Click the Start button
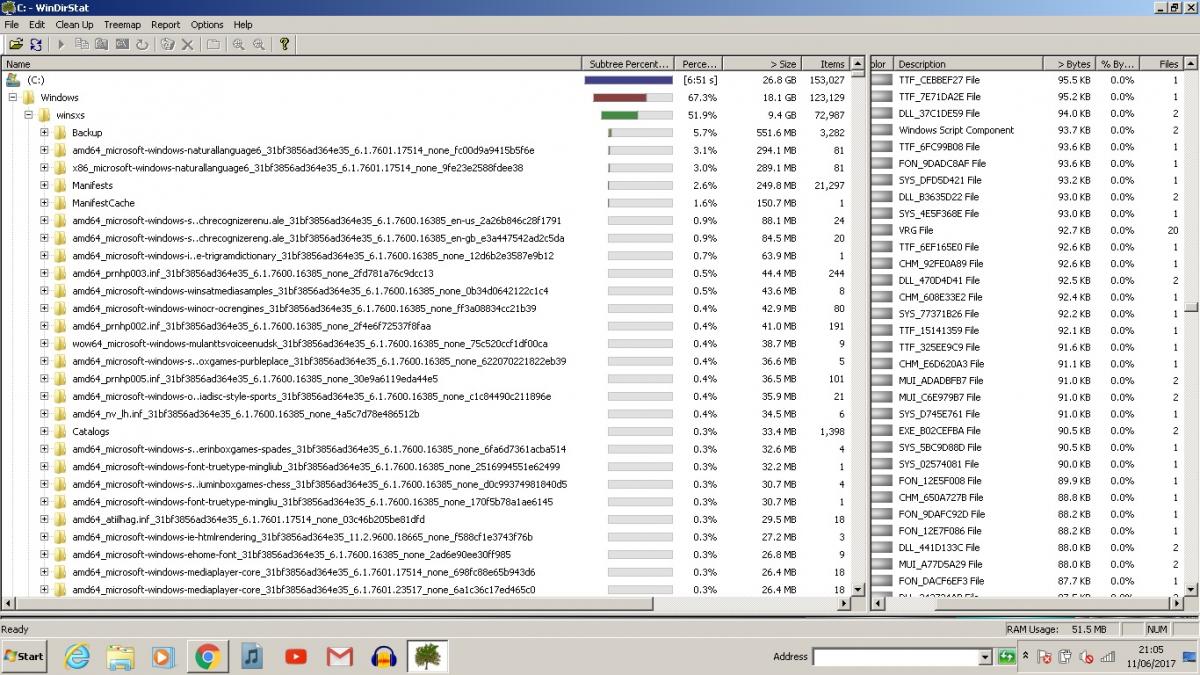The height and width of the screenshot is (675, 1200). (x=24, y=656)
